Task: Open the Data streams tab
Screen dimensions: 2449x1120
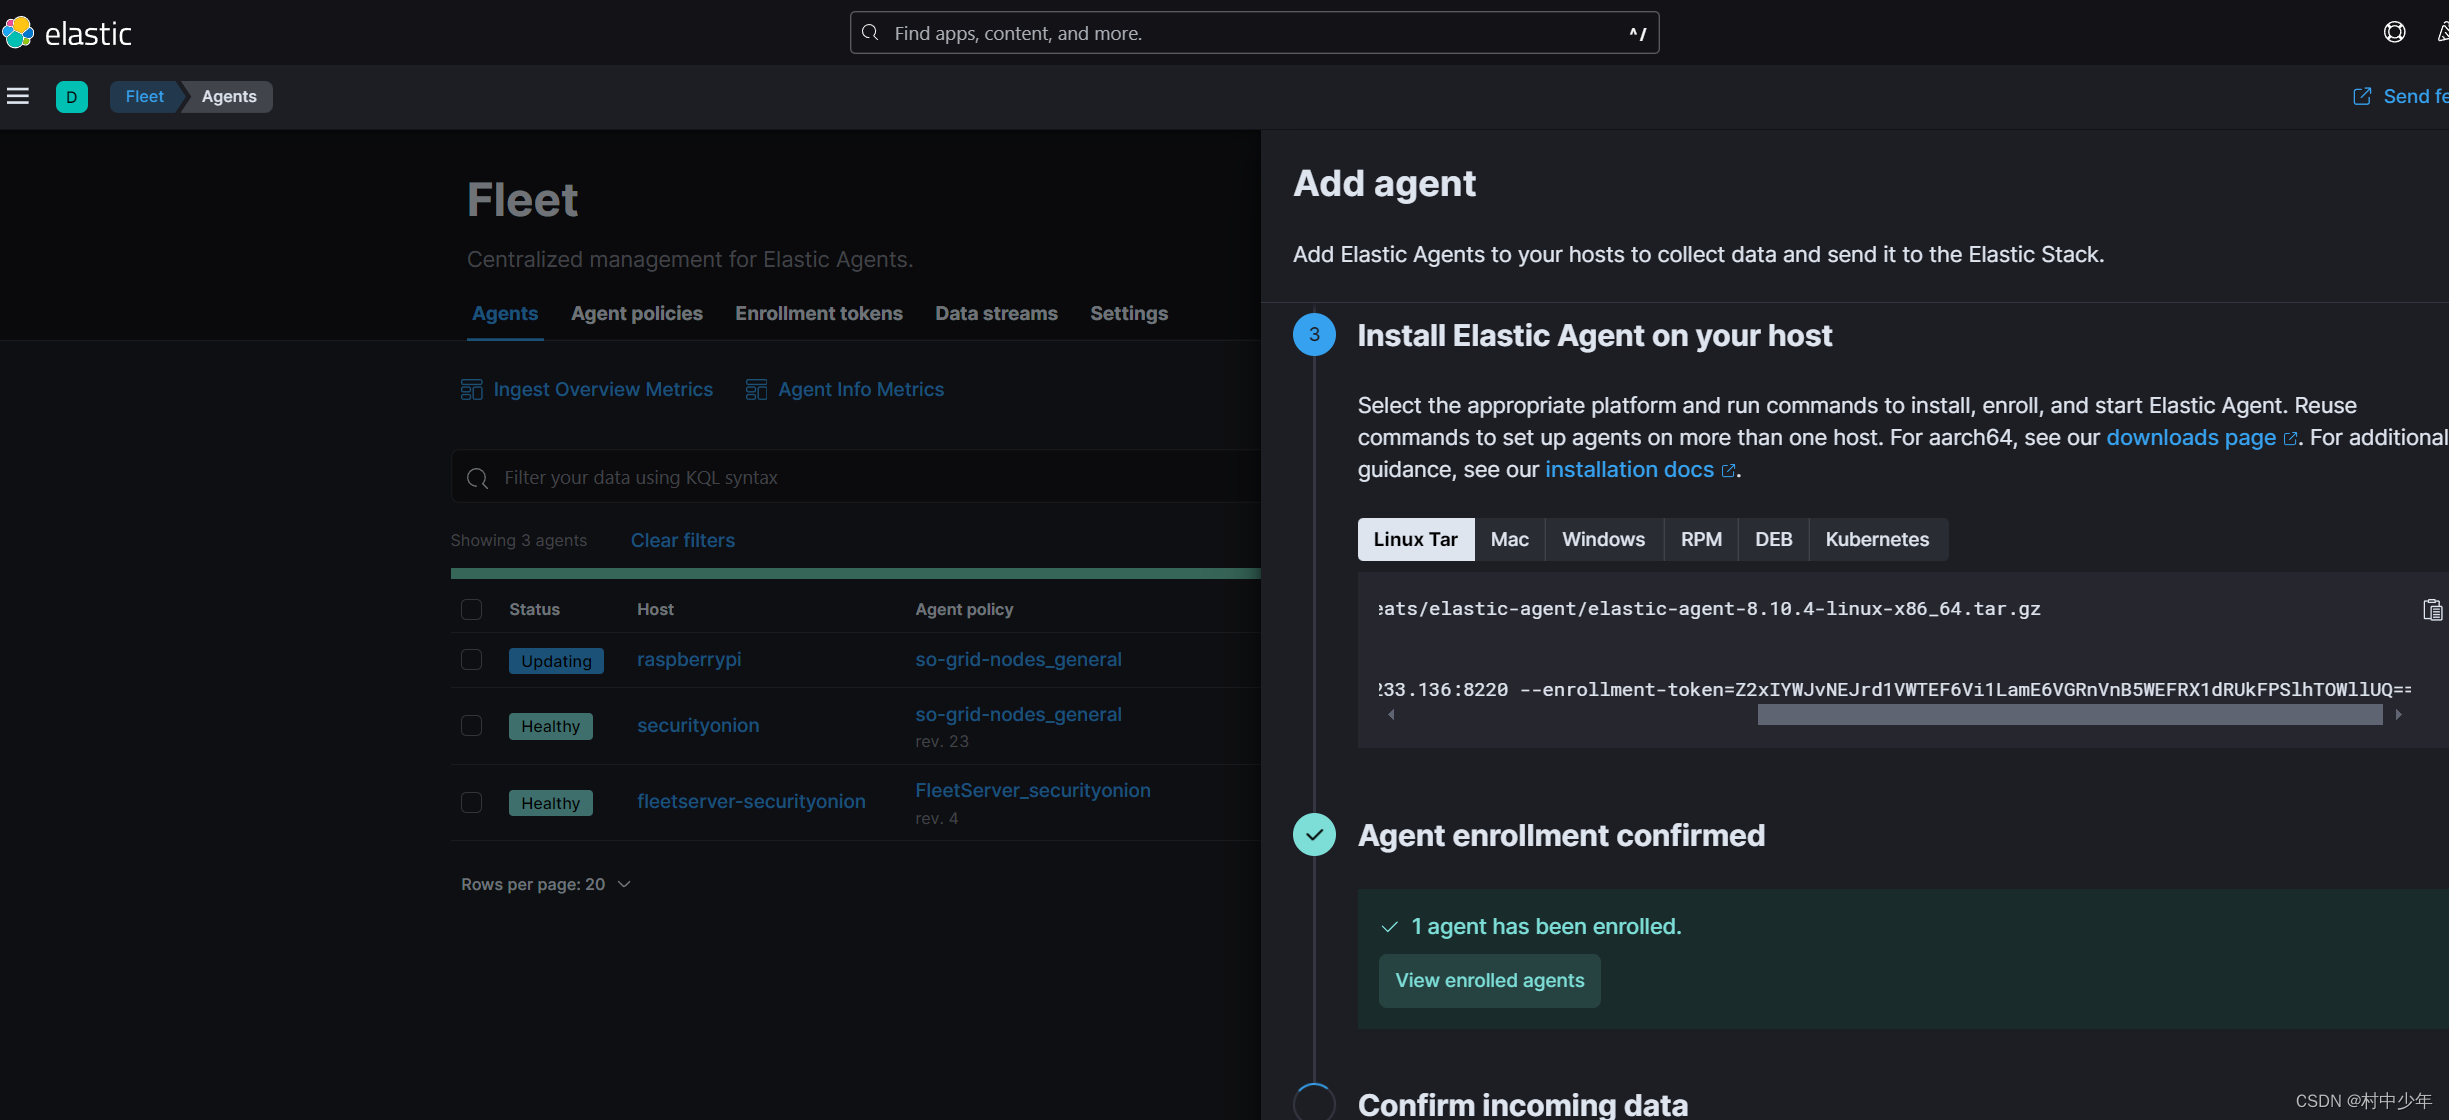Action: pyautogui.click(x=996, y=313)
